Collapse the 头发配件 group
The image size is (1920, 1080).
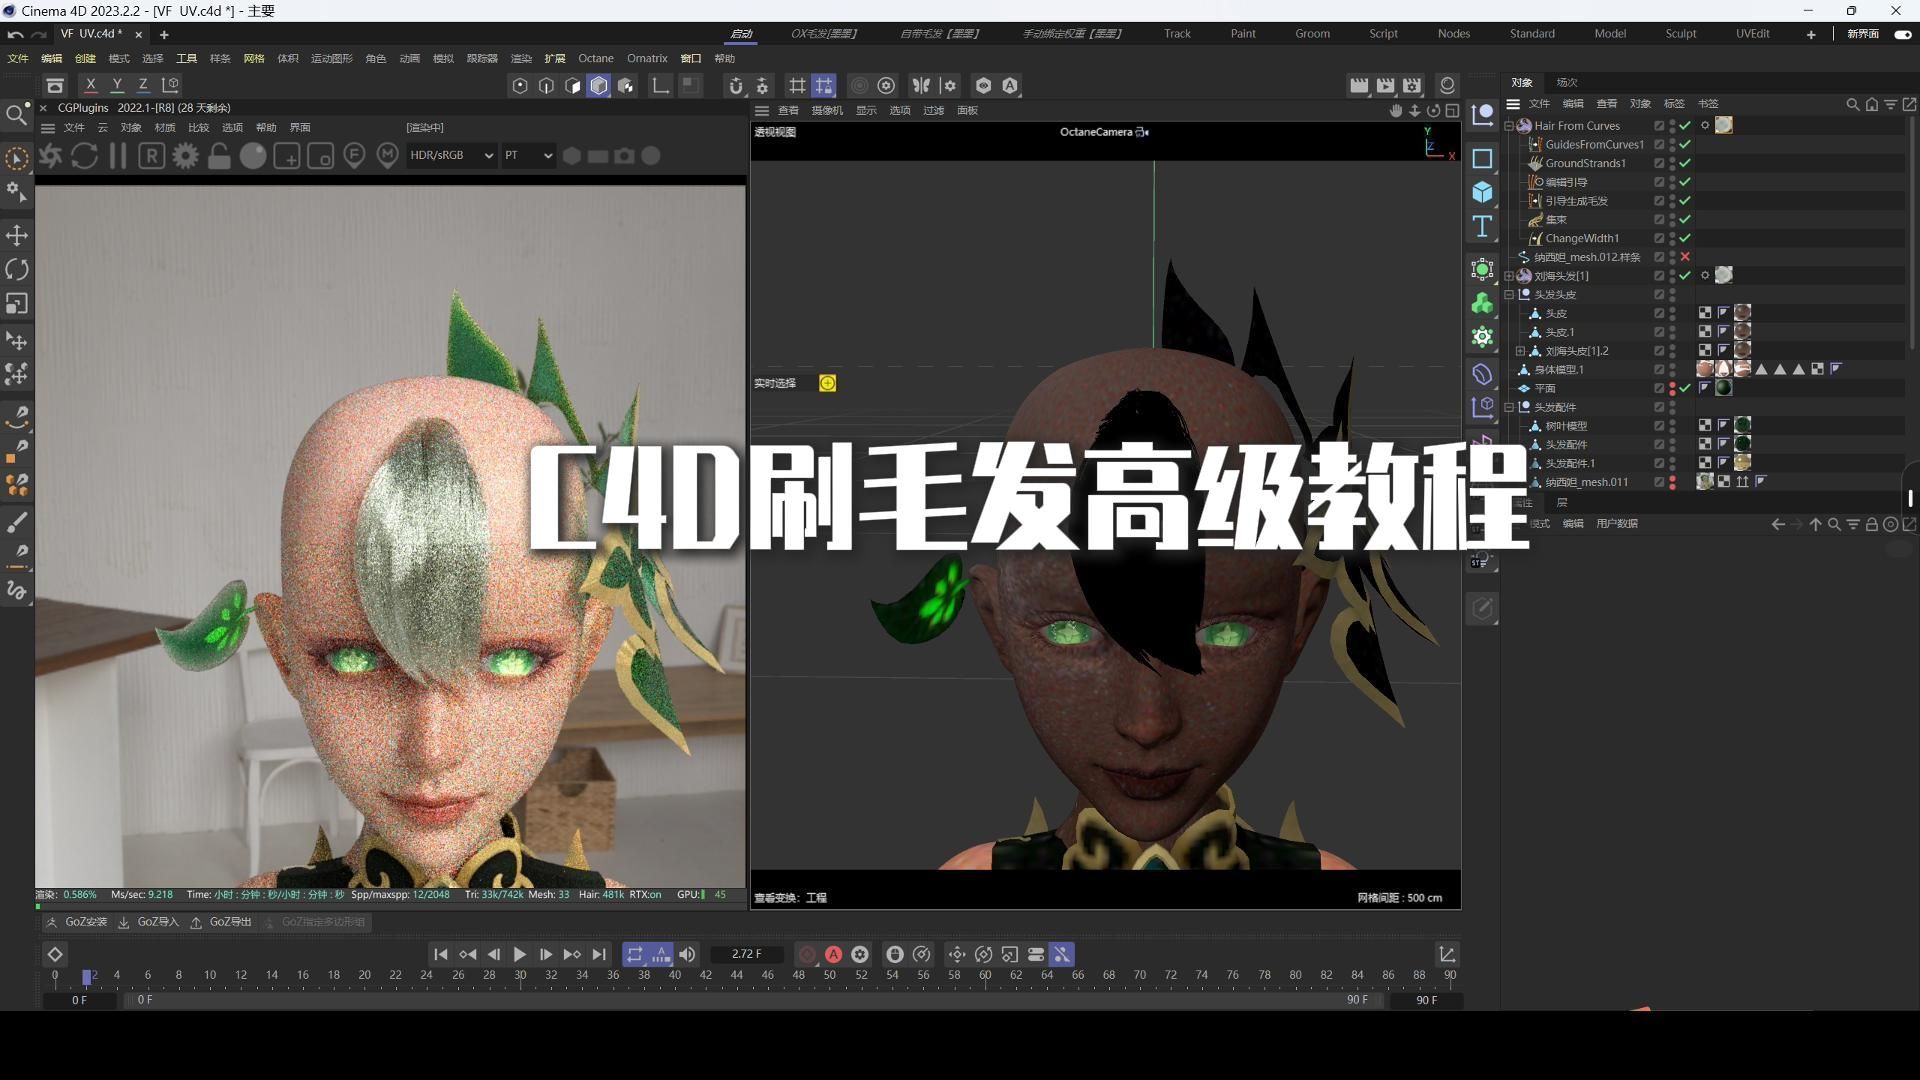tap(1509, 407)
